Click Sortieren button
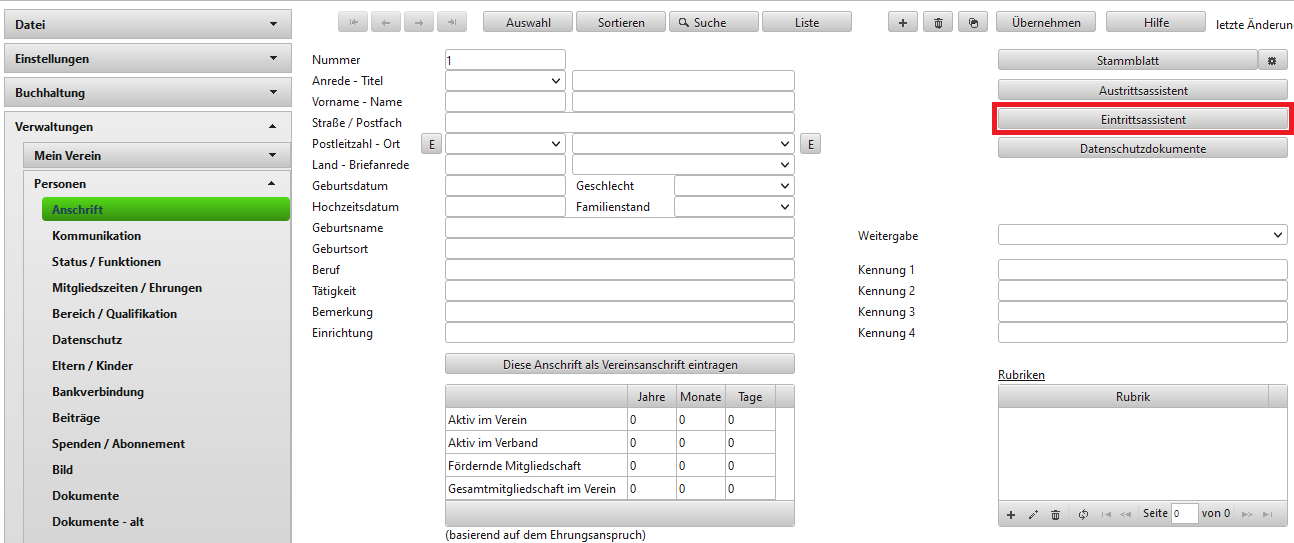 tap(621, 22)
